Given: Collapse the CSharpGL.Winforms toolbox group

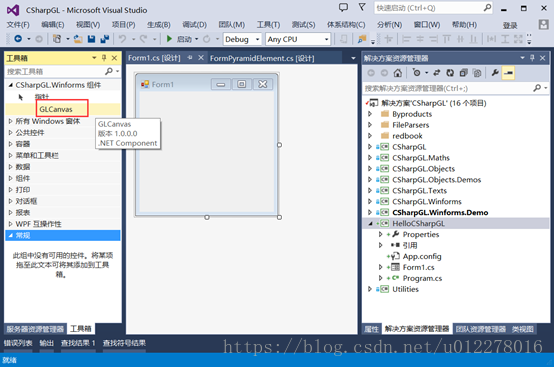Looking at the screenshot, I should [10, 85].
